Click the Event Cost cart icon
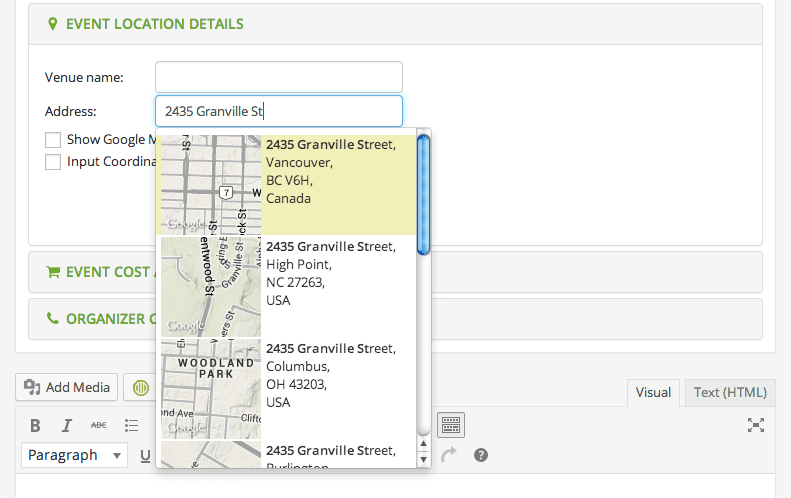This screenshot has width=791, height=498. 52,272
